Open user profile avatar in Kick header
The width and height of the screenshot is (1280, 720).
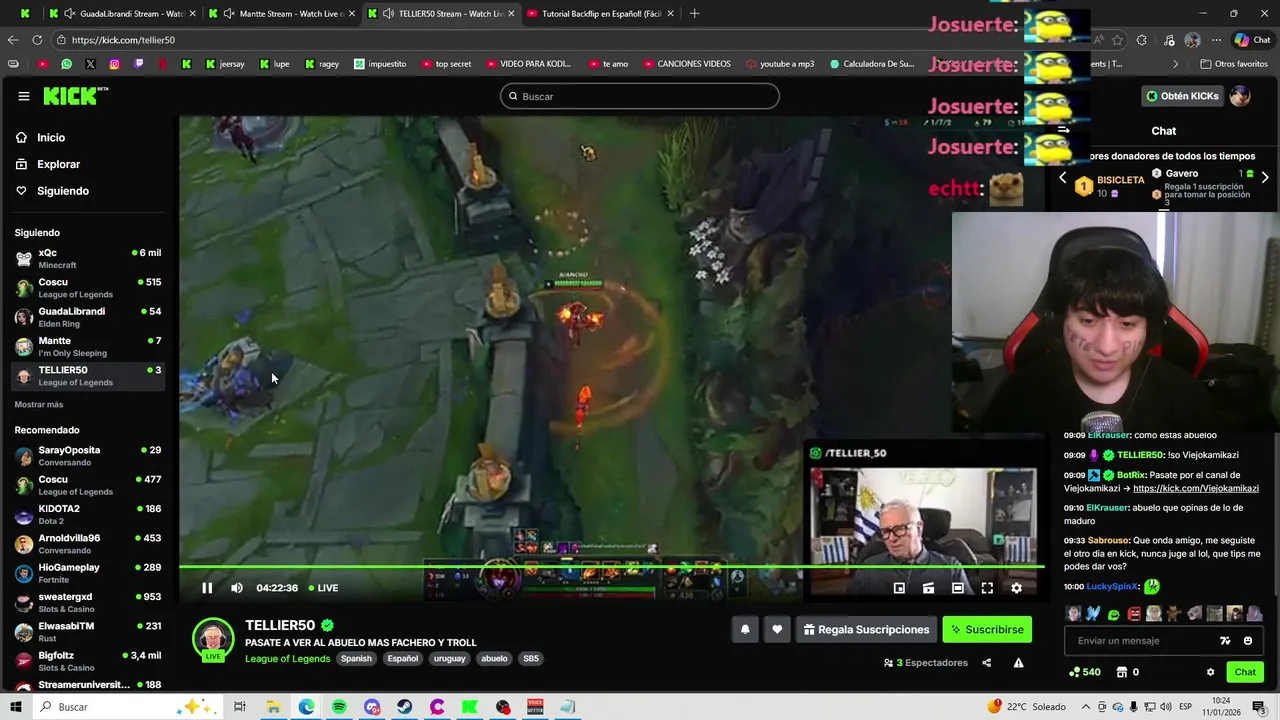tap(1240, 96)
